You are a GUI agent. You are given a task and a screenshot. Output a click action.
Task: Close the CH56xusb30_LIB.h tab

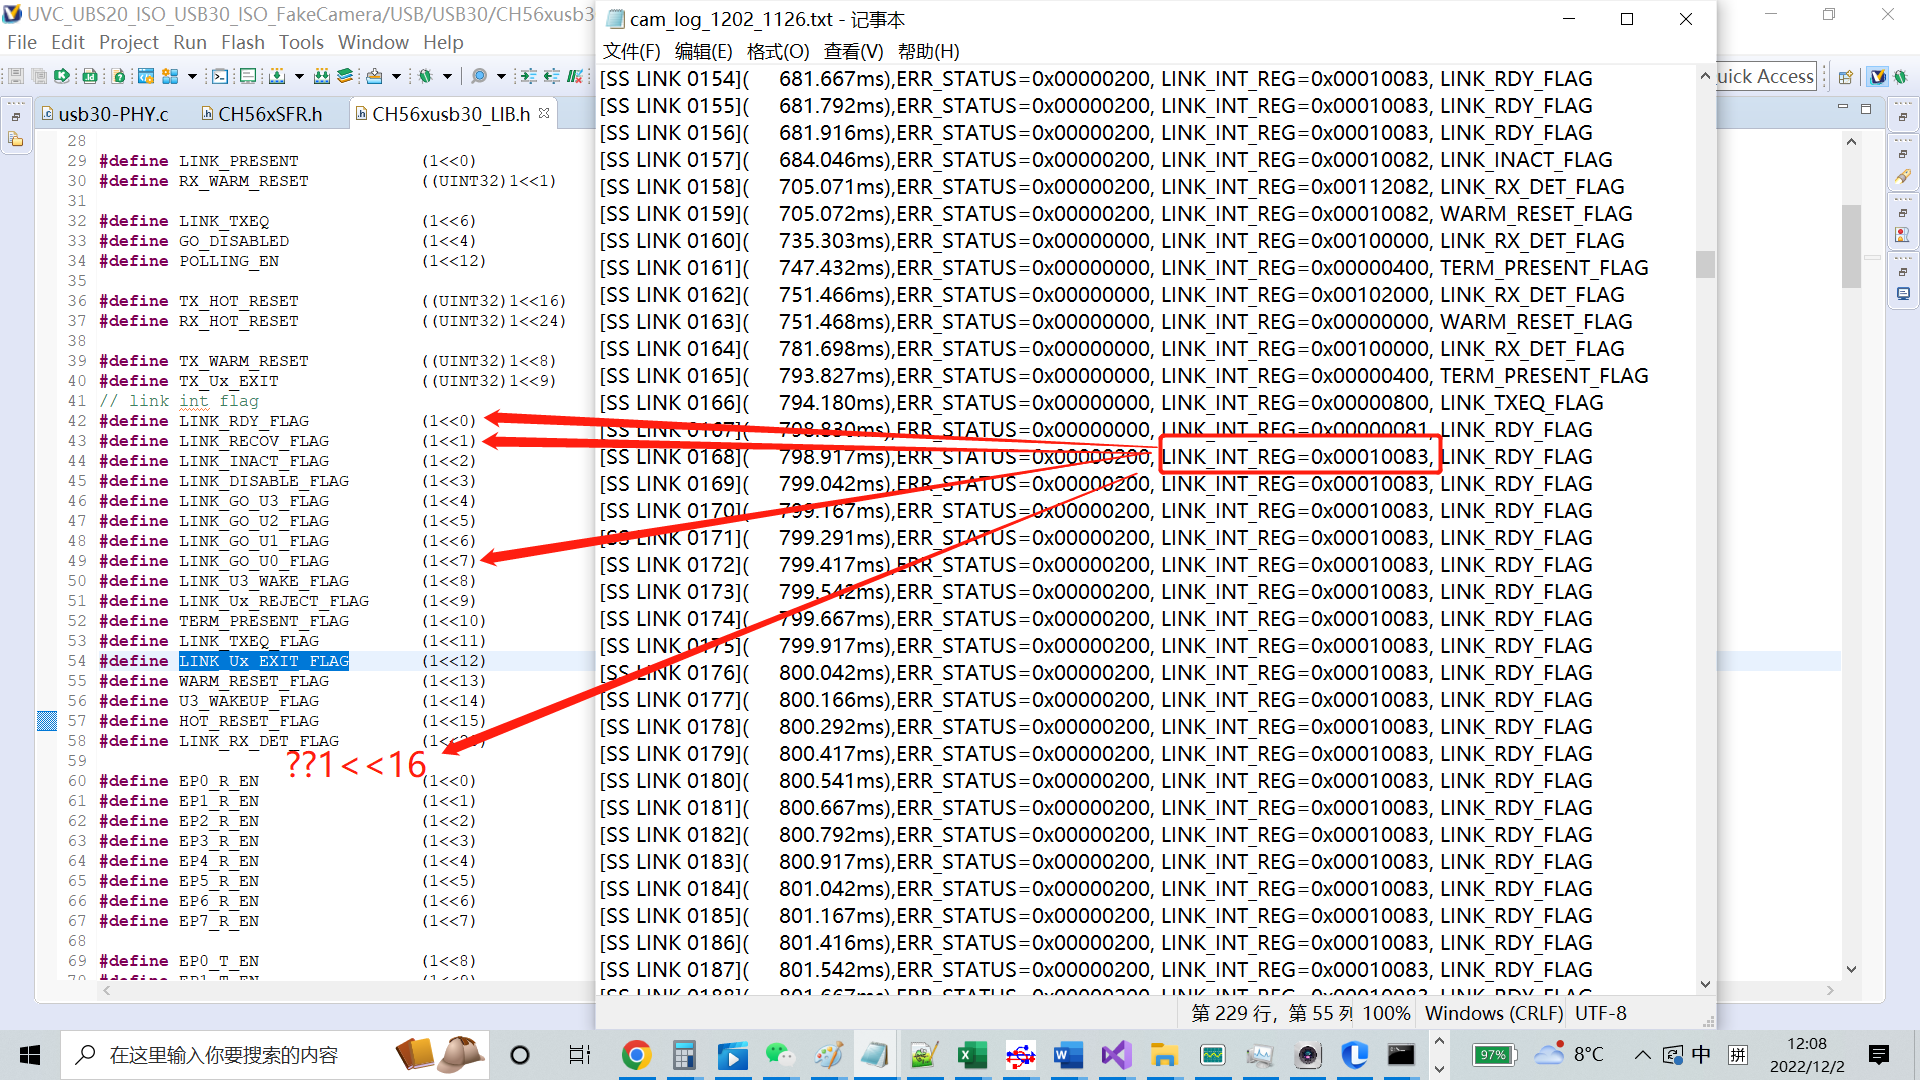(x=544, y=113)
